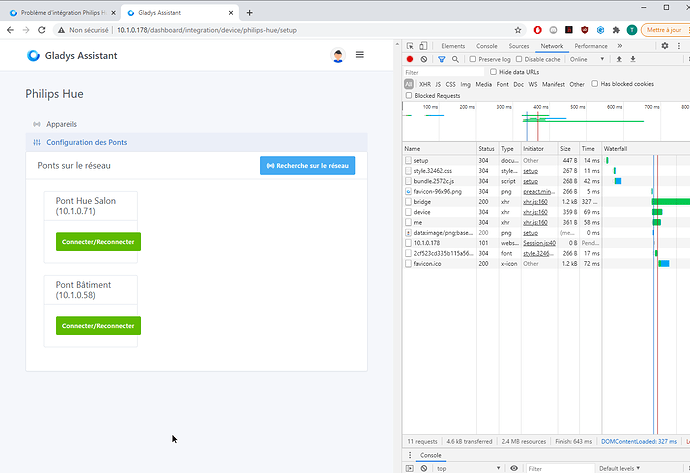
Task: Open the Gladys hamburger menu
Action: pyautogui.click(x=360, y=55)
